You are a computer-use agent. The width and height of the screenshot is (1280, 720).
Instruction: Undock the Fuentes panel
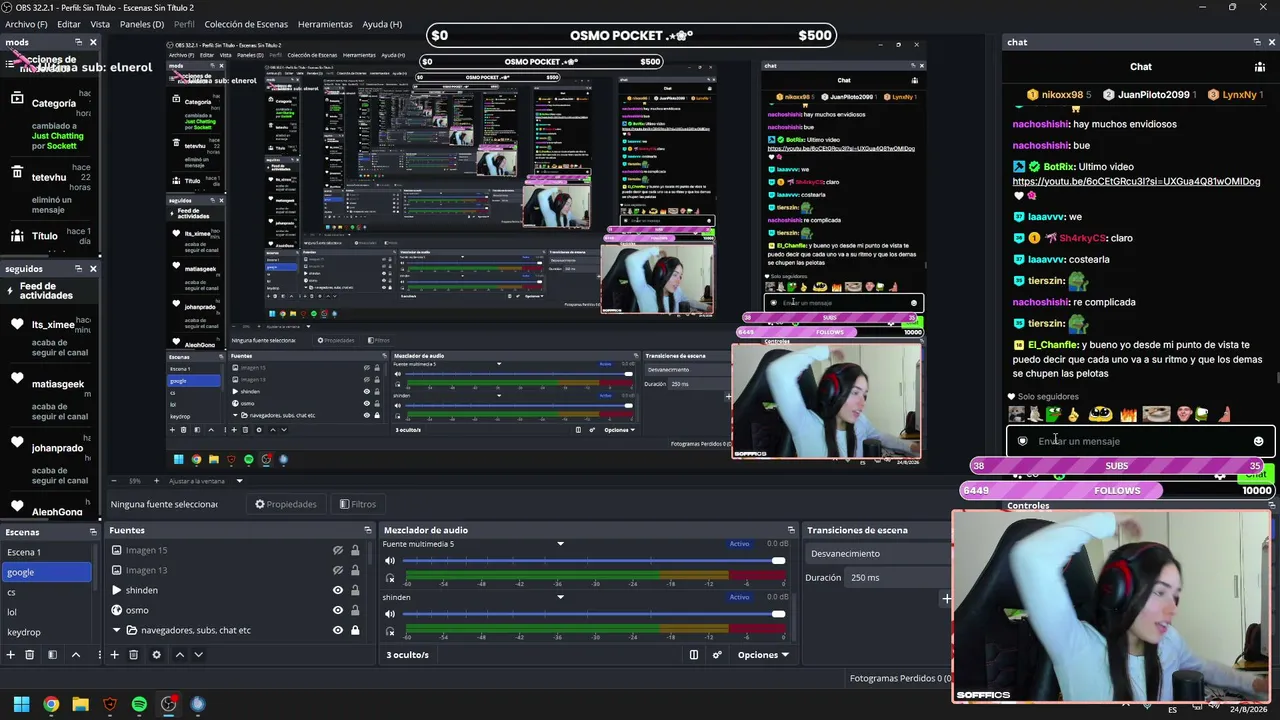(x=367, y=530)
